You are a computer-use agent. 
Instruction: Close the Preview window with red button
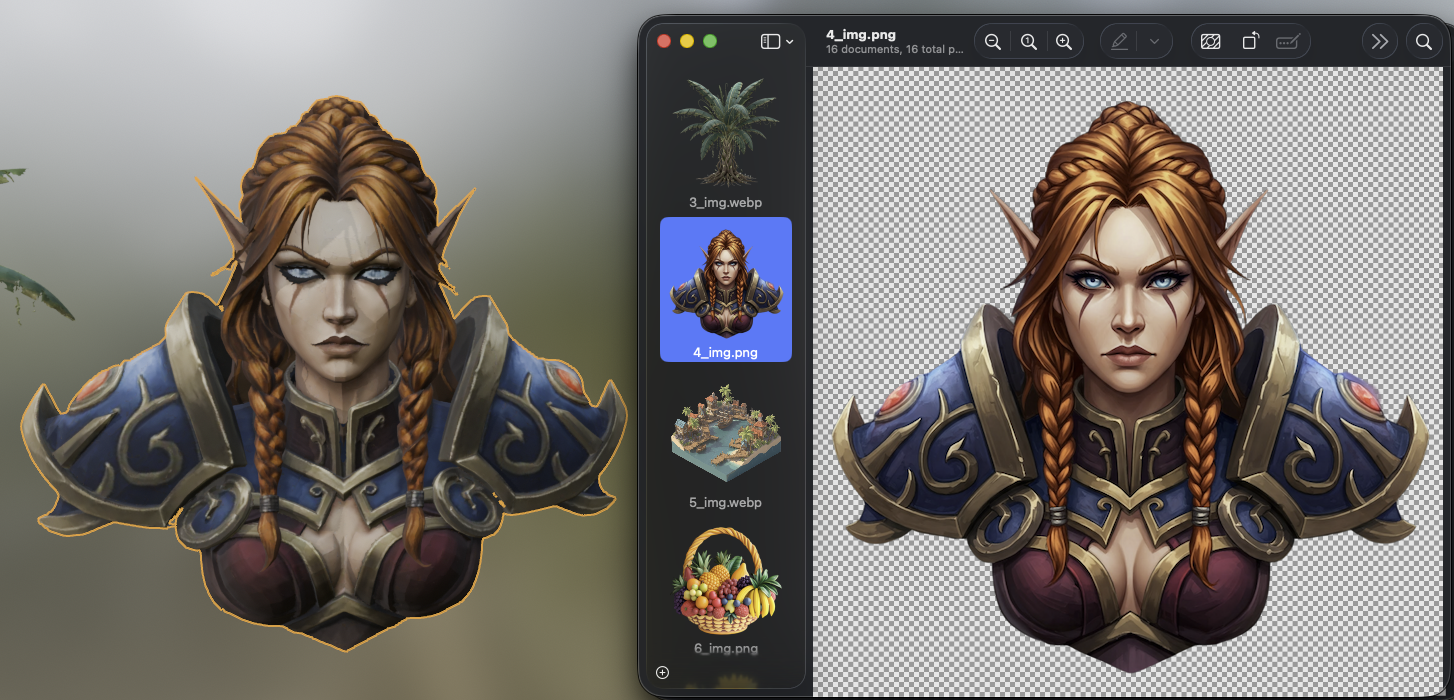tap(664, 41)
